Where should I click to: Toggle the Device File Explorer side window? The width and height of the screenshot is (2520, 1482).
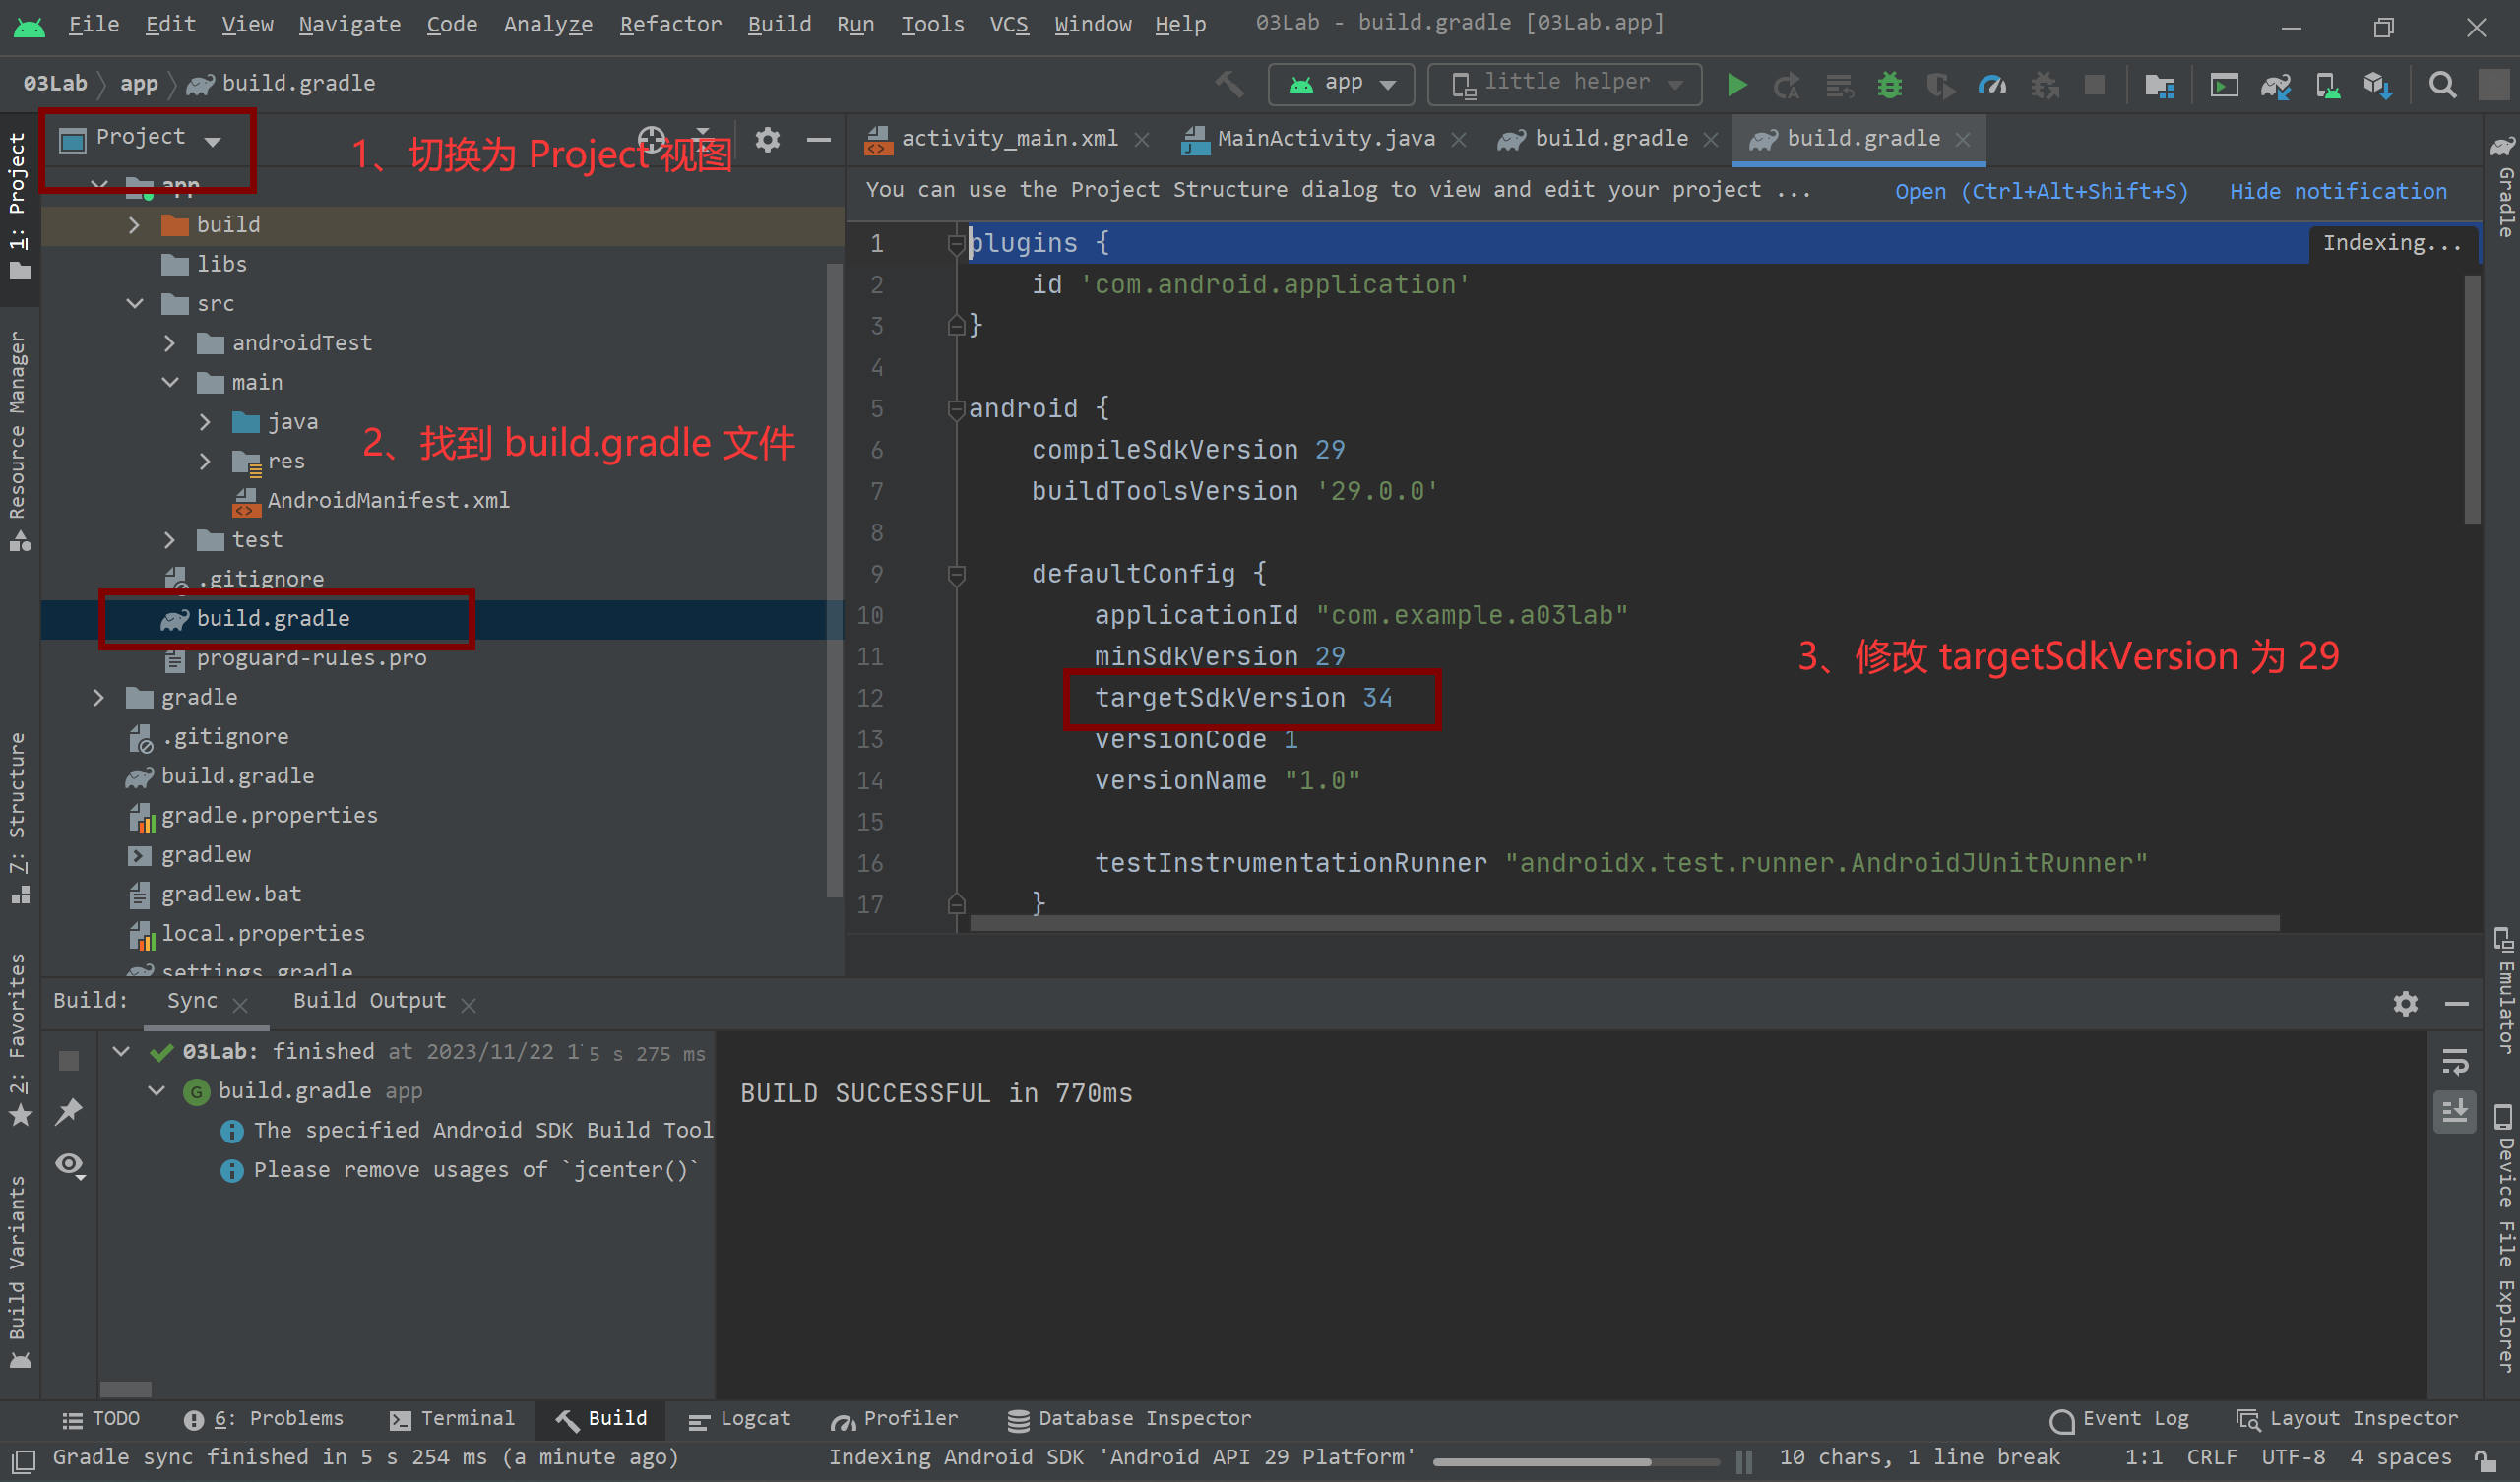tap(2503, 1237)
